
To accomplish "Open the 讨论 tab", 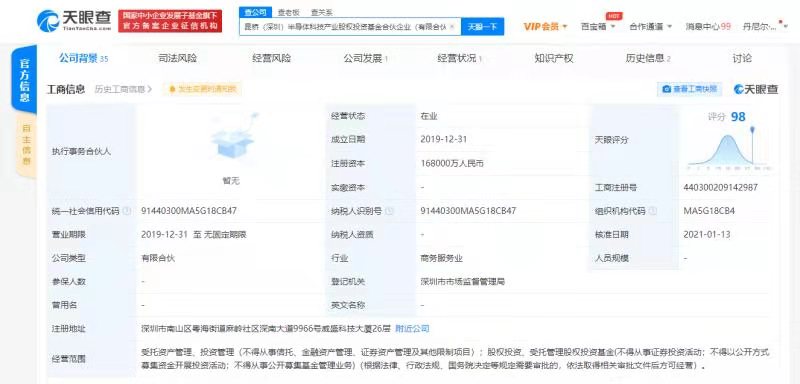I will [742, 59].
